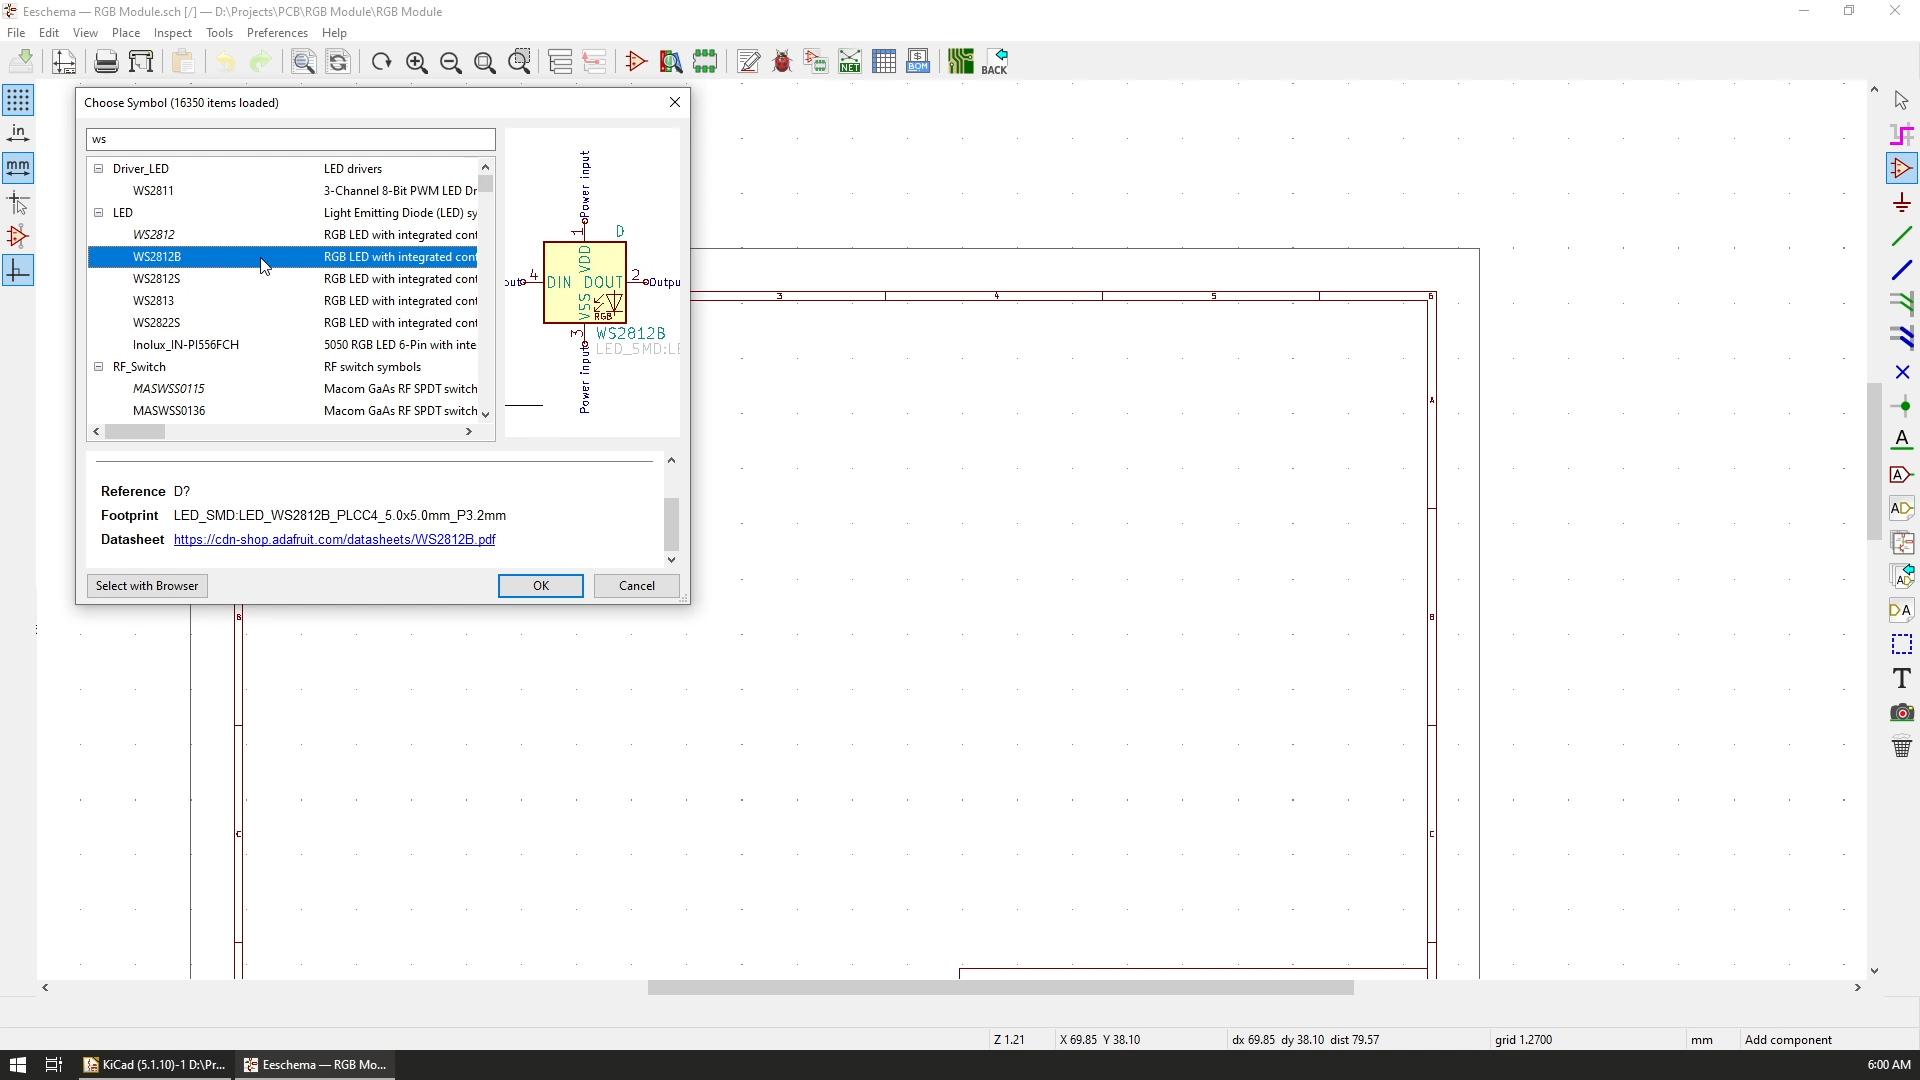
Task: Click the symbol search text field
Action: [x=290, y=139]
